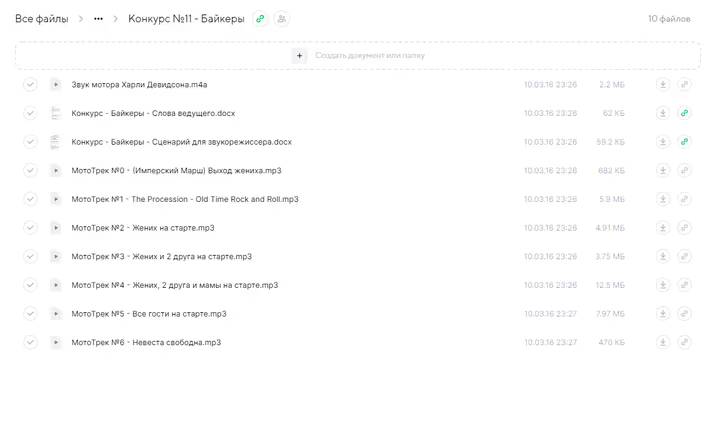709x436 pixels.
Task: Download МотоТрек №4 file
Action: 662,285
